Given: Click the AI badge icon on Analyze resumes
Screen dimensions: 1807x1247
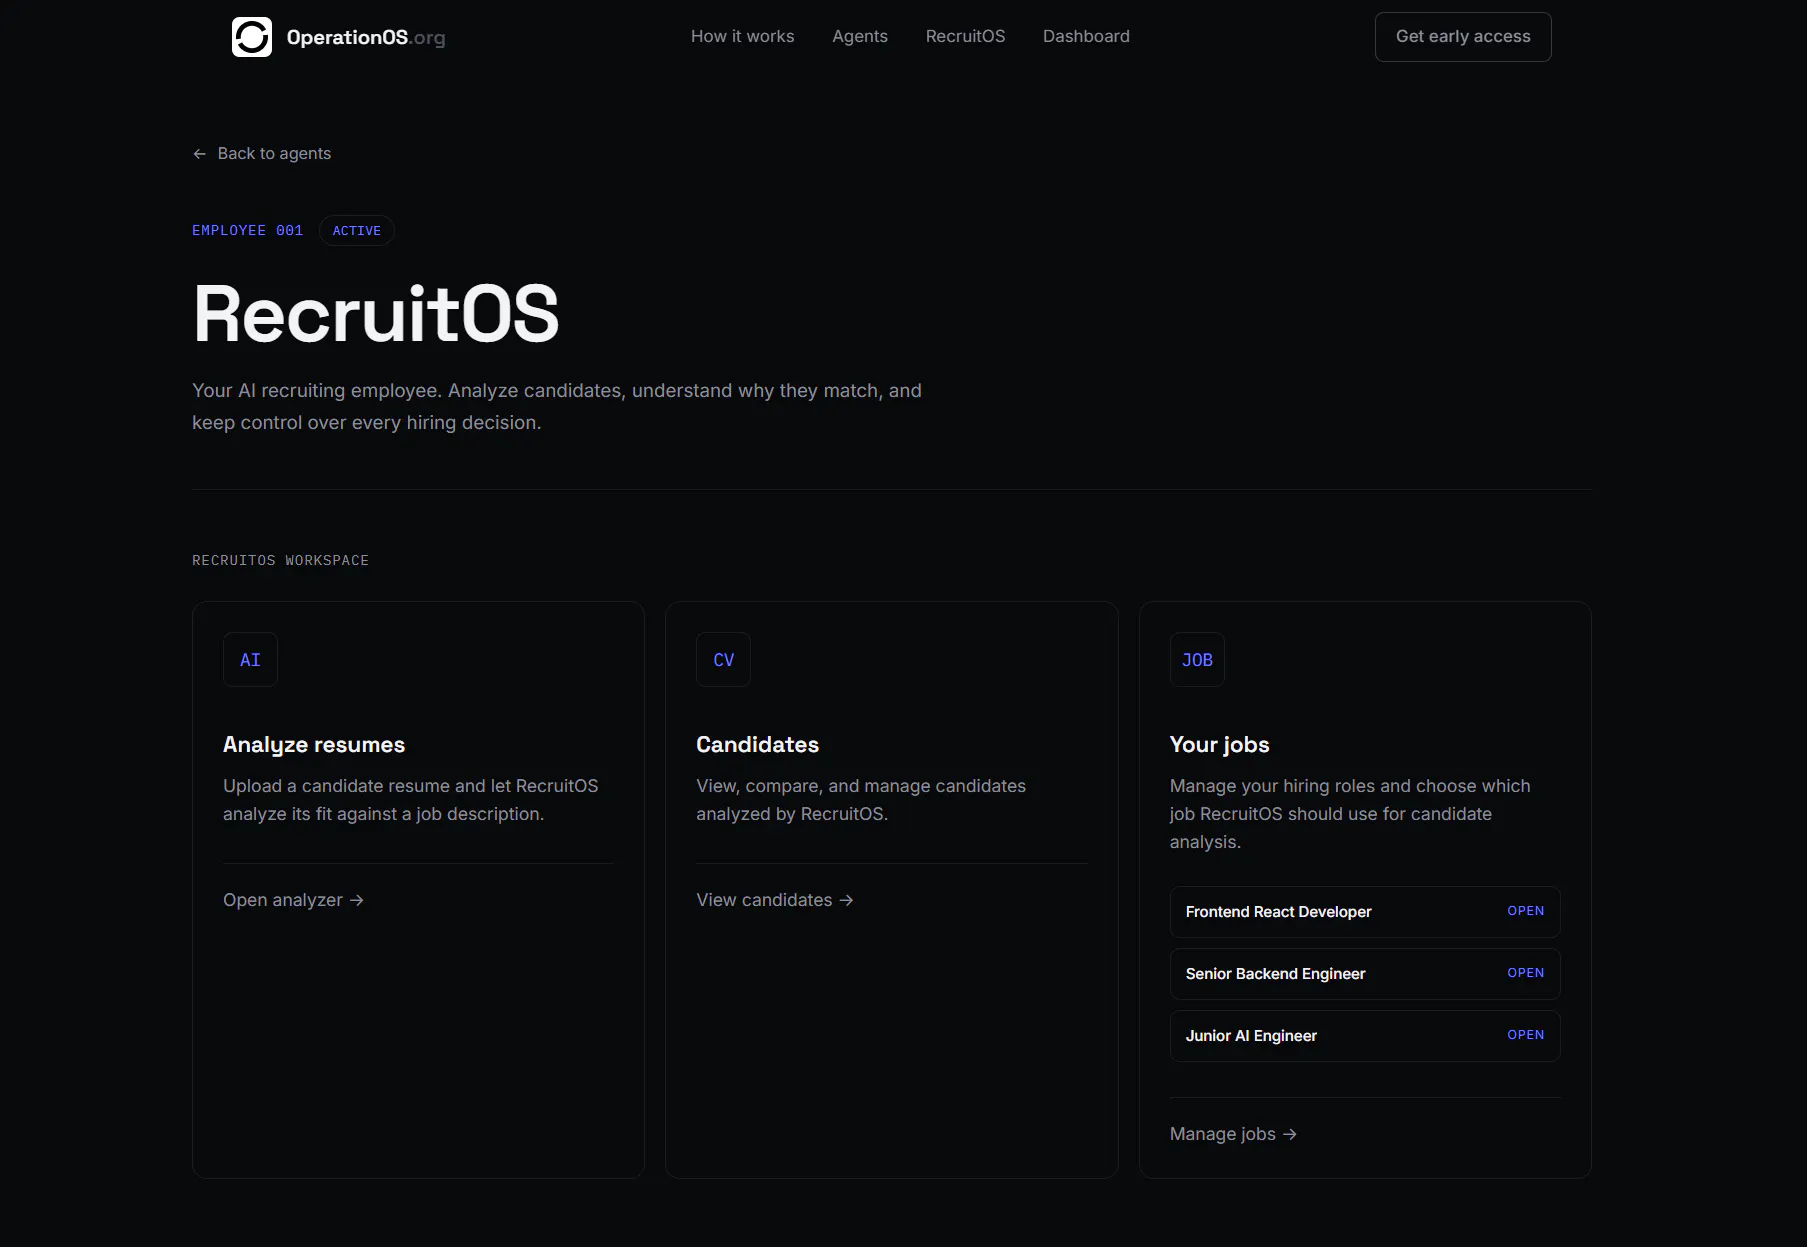Looking at the screenshot, I should [250, 660].
